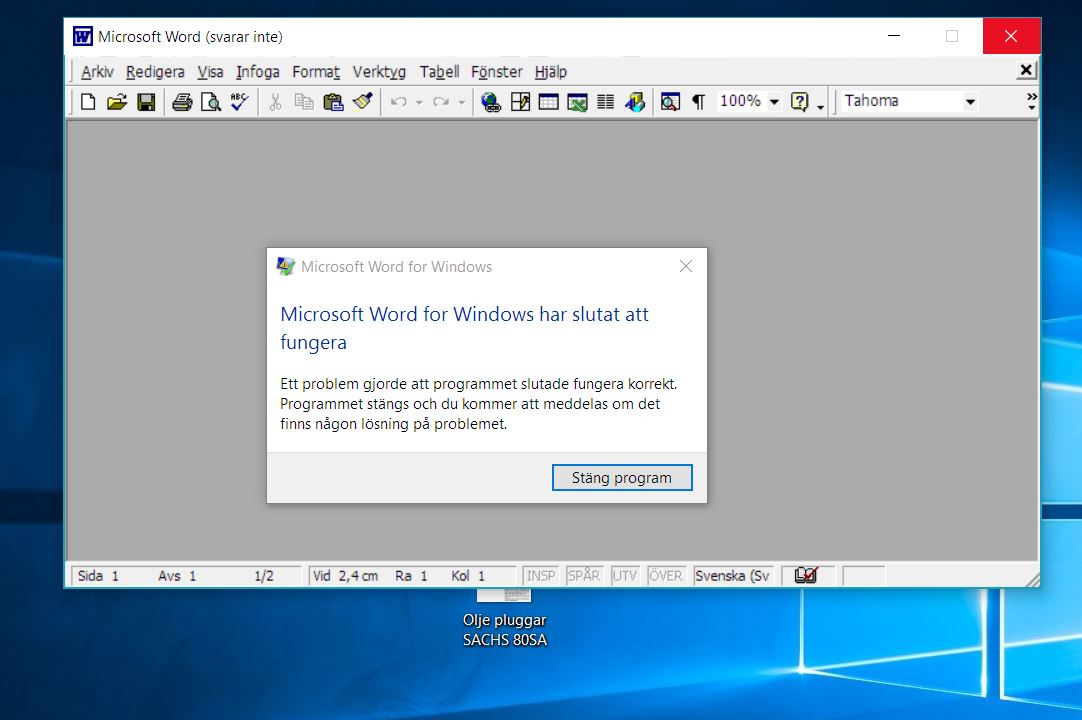The width and height of the screenshot is (1082, 720).
Task: Open the Redigera menu
Action: (155, 72)
